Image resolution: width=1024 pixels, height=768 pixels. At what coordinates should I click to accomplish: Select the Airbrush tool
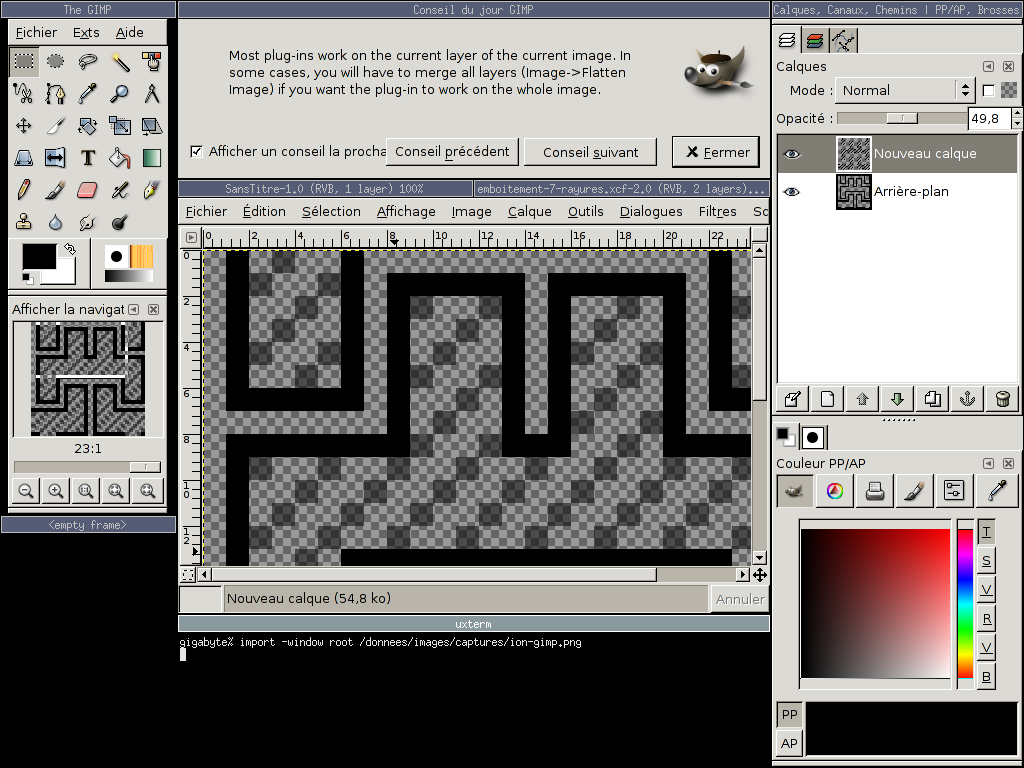click(120, 189)
